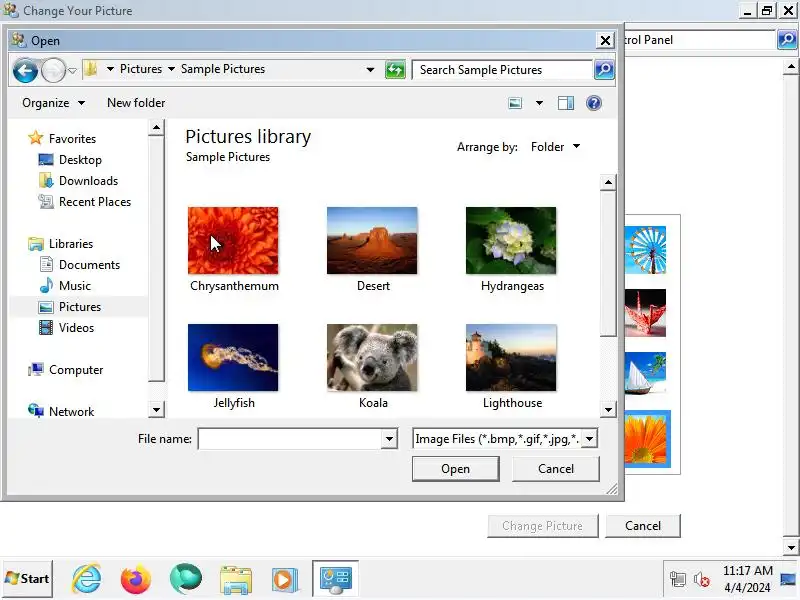Click the Favorites star icon
This screenshot has height=600, width=800.
click(36, 138)
